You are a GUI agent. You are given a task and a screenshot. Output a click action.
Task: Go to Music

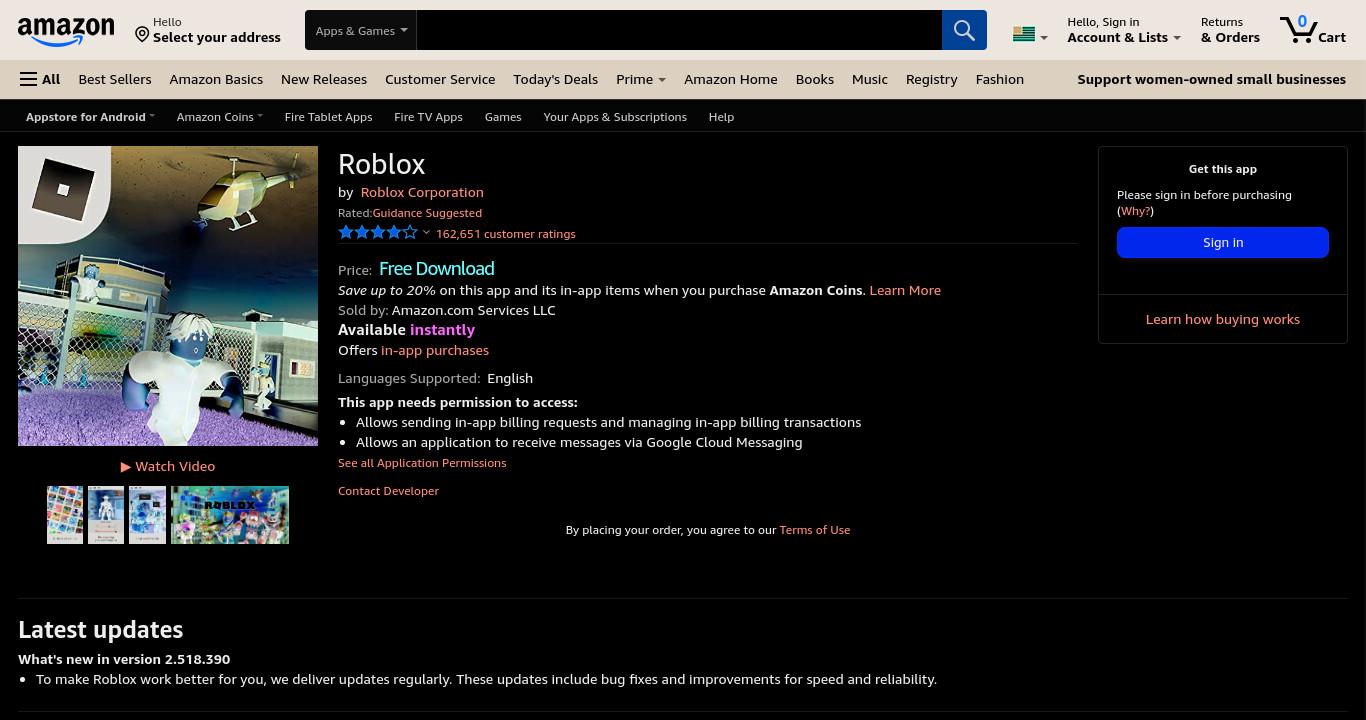[870, 79]
